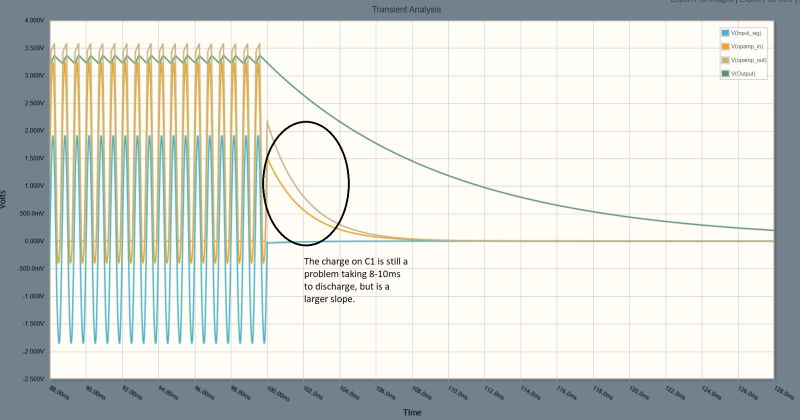Screen dimensions: 800x420
Task: Click the 96.00ms time tick label
Action: point(204,392)
